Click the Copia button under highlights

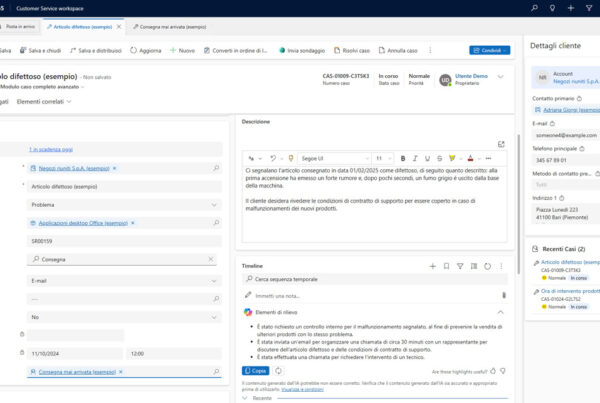point(256,371)
